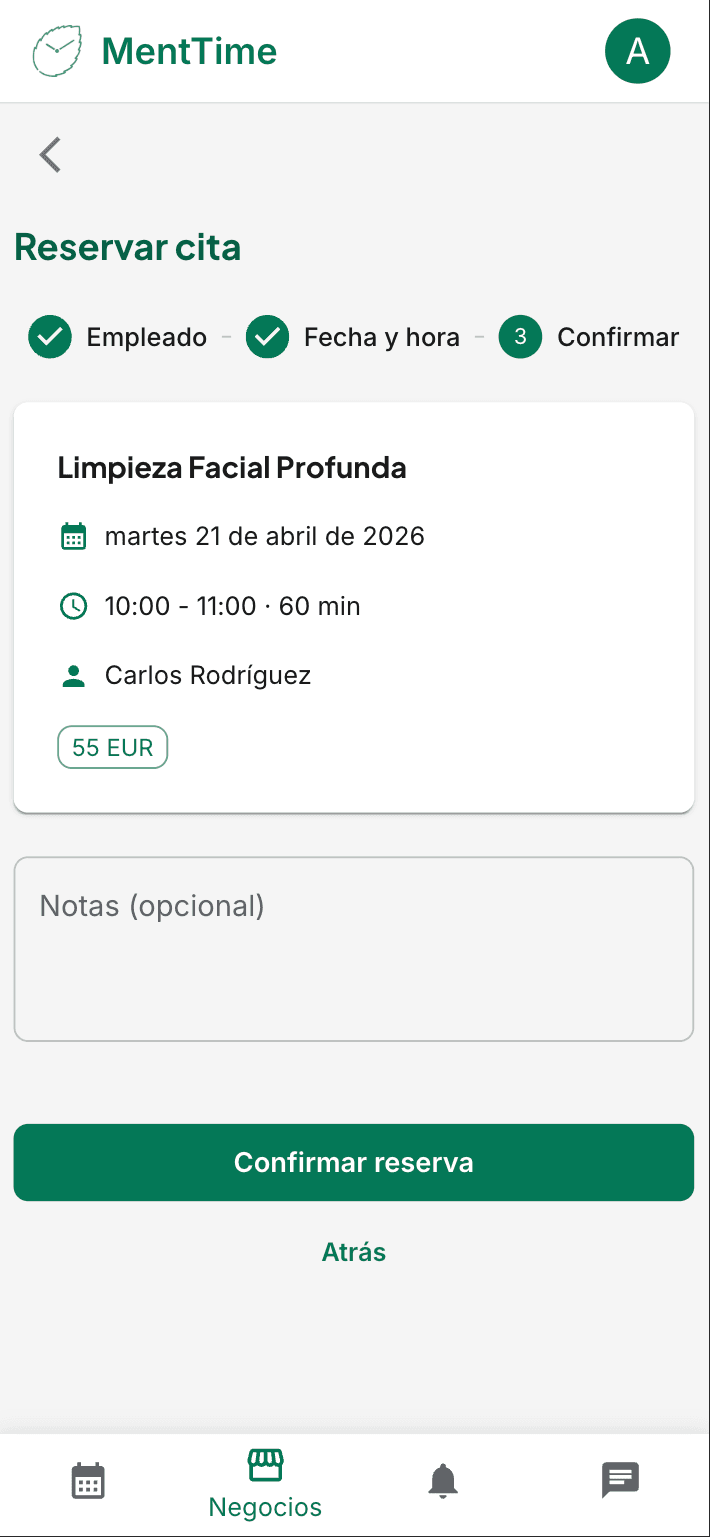710x1537 pixels.
Task: Open the MentTime logo on the header
Action: coord(155,51)
